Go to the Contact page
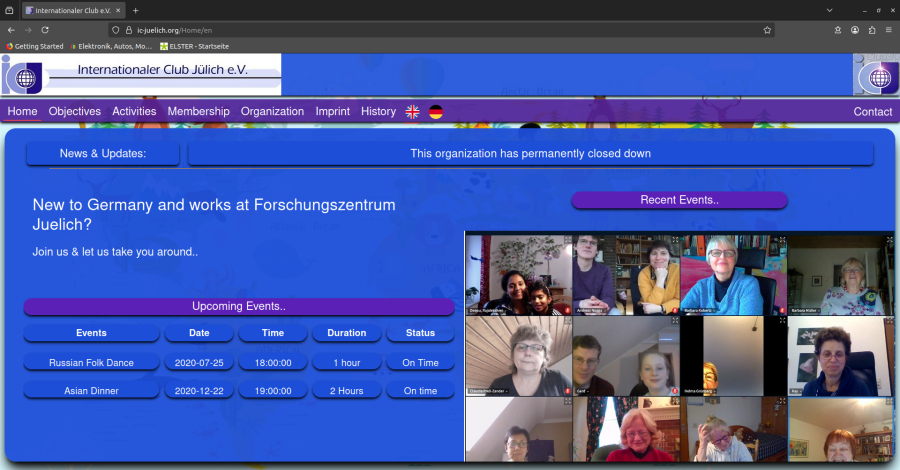 tap(872, 112)
